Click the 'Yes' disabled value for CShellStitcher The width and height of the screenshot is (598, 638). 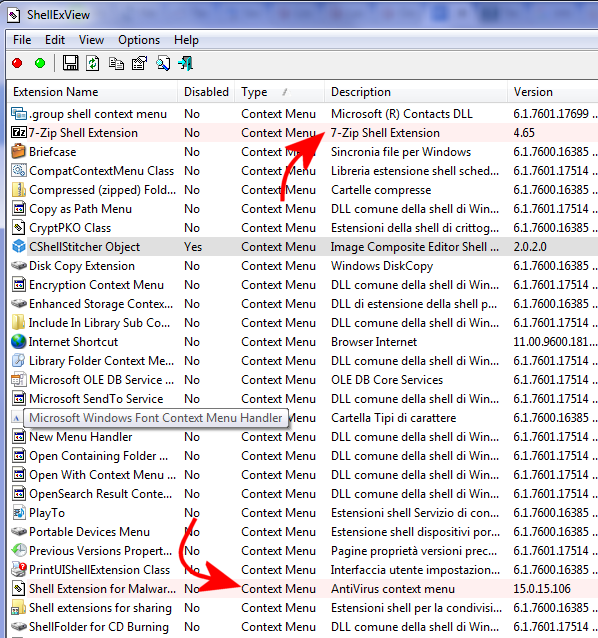193,247
